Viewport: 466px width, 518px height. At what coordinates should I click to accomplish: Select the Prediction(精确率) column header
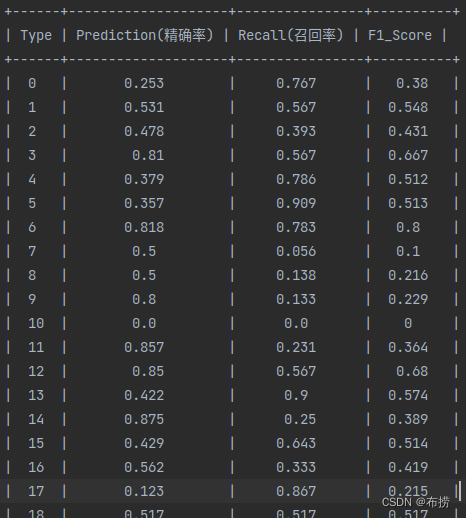point(144,35)
